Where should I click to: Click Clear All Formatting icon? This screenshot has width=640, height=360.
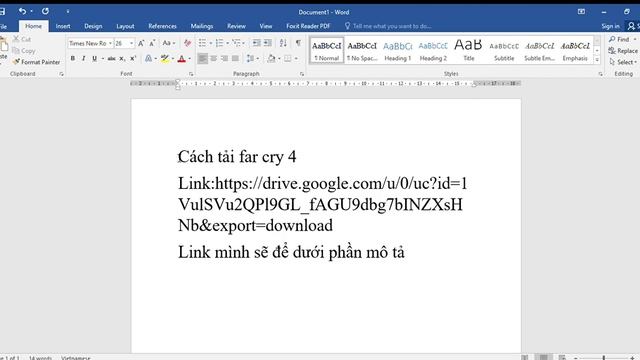click(x=187, y=43)
